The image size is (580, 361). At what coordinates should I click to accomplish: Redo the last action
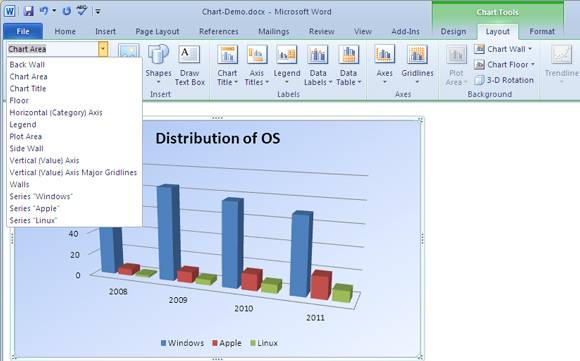pos(67,11)
